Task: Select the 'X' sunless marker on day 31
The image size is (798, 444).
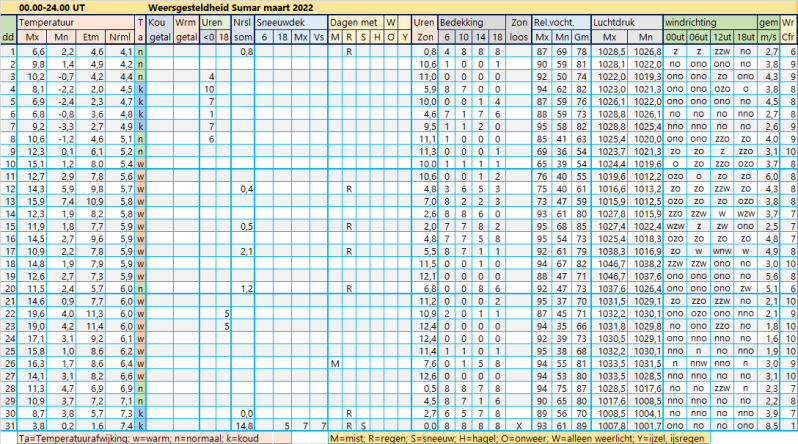Action: click(518, 425)
